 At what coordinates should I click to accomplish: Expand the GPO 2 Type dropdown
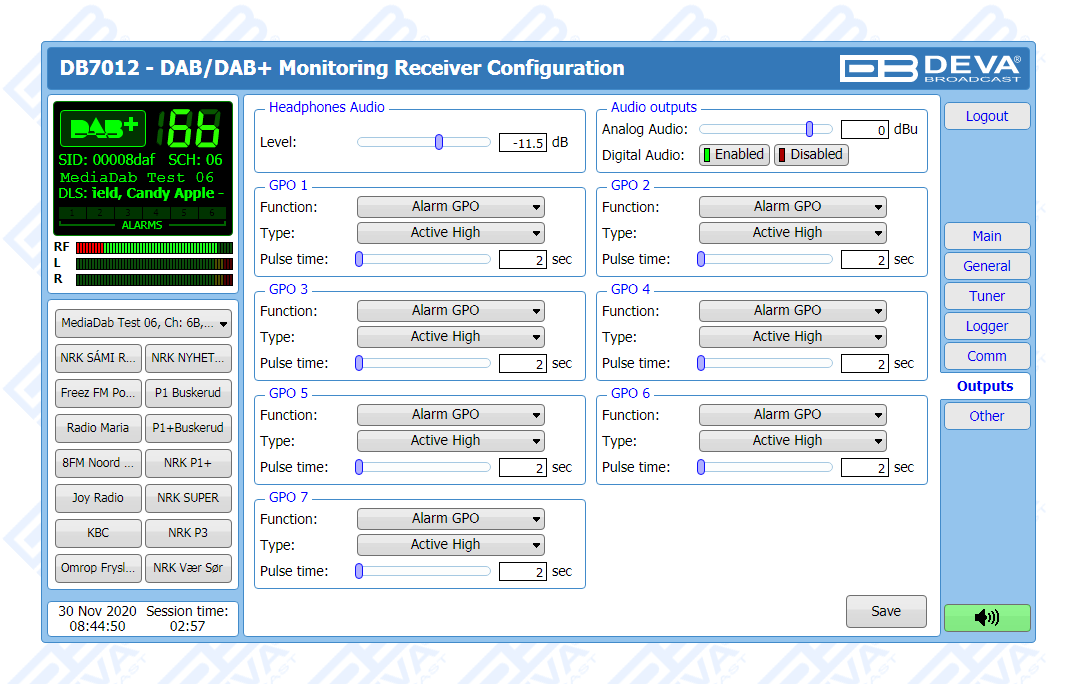[792, 233]
